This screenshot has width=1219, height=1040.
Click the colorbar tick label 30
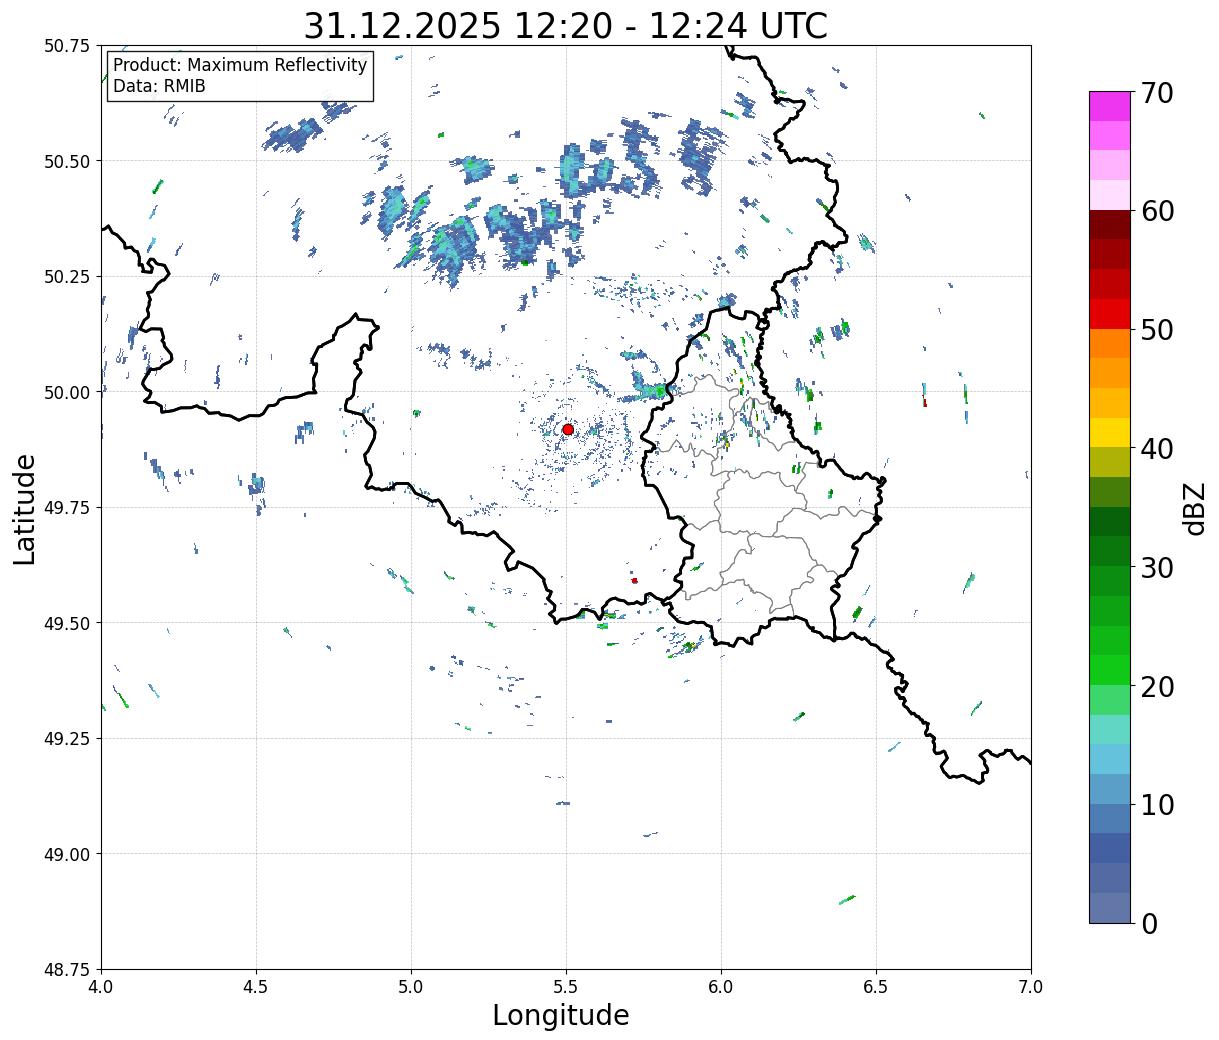[x=1156, y=567]
